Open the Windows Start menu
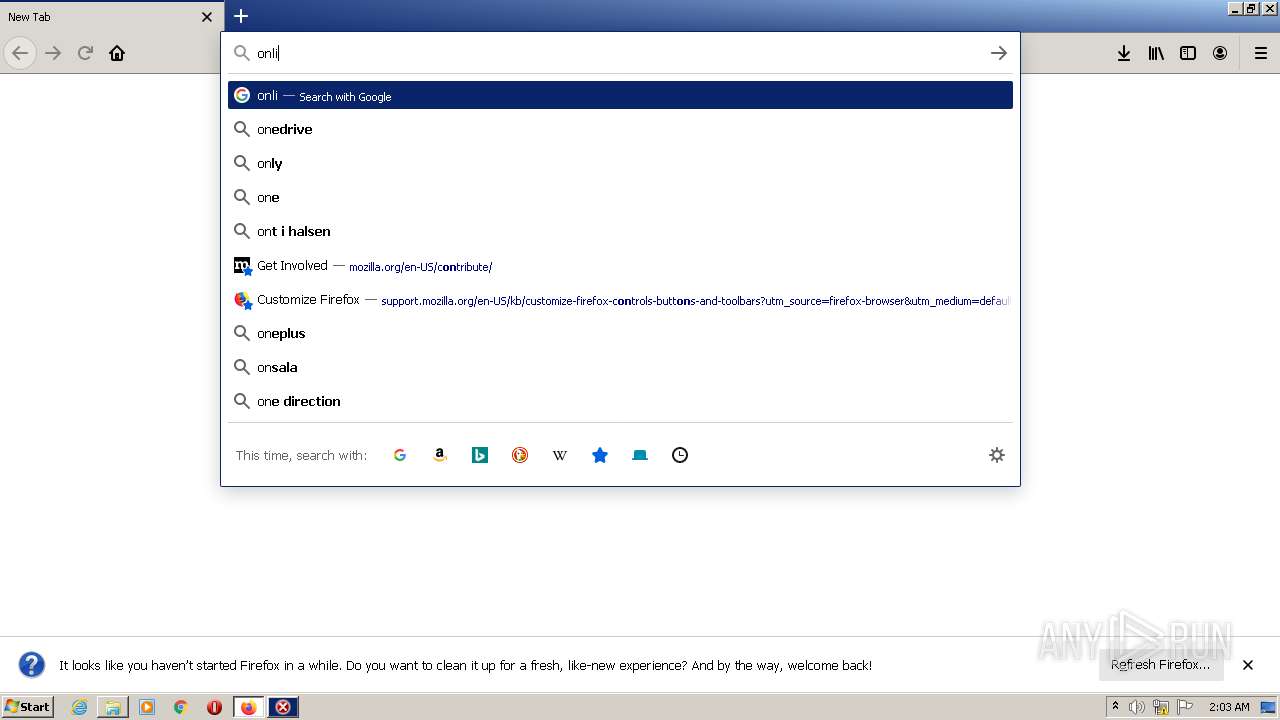 pyautogui.click(x=28, y=707)
